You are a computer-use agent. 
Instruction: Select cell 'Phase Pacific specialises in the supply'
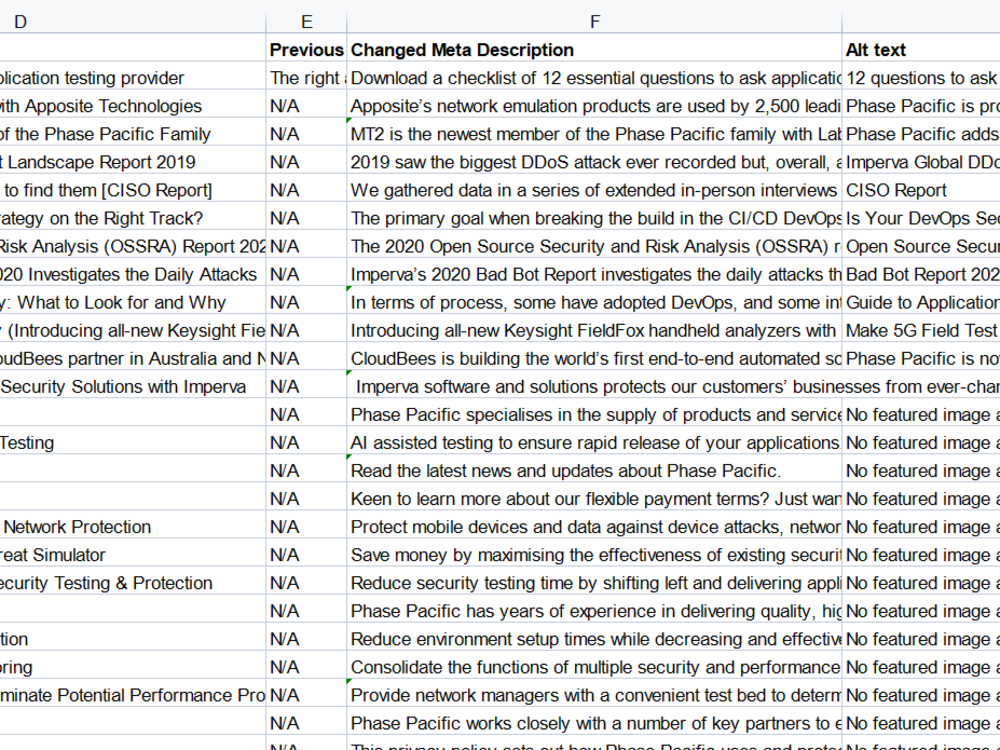click(x=594, y=415)
